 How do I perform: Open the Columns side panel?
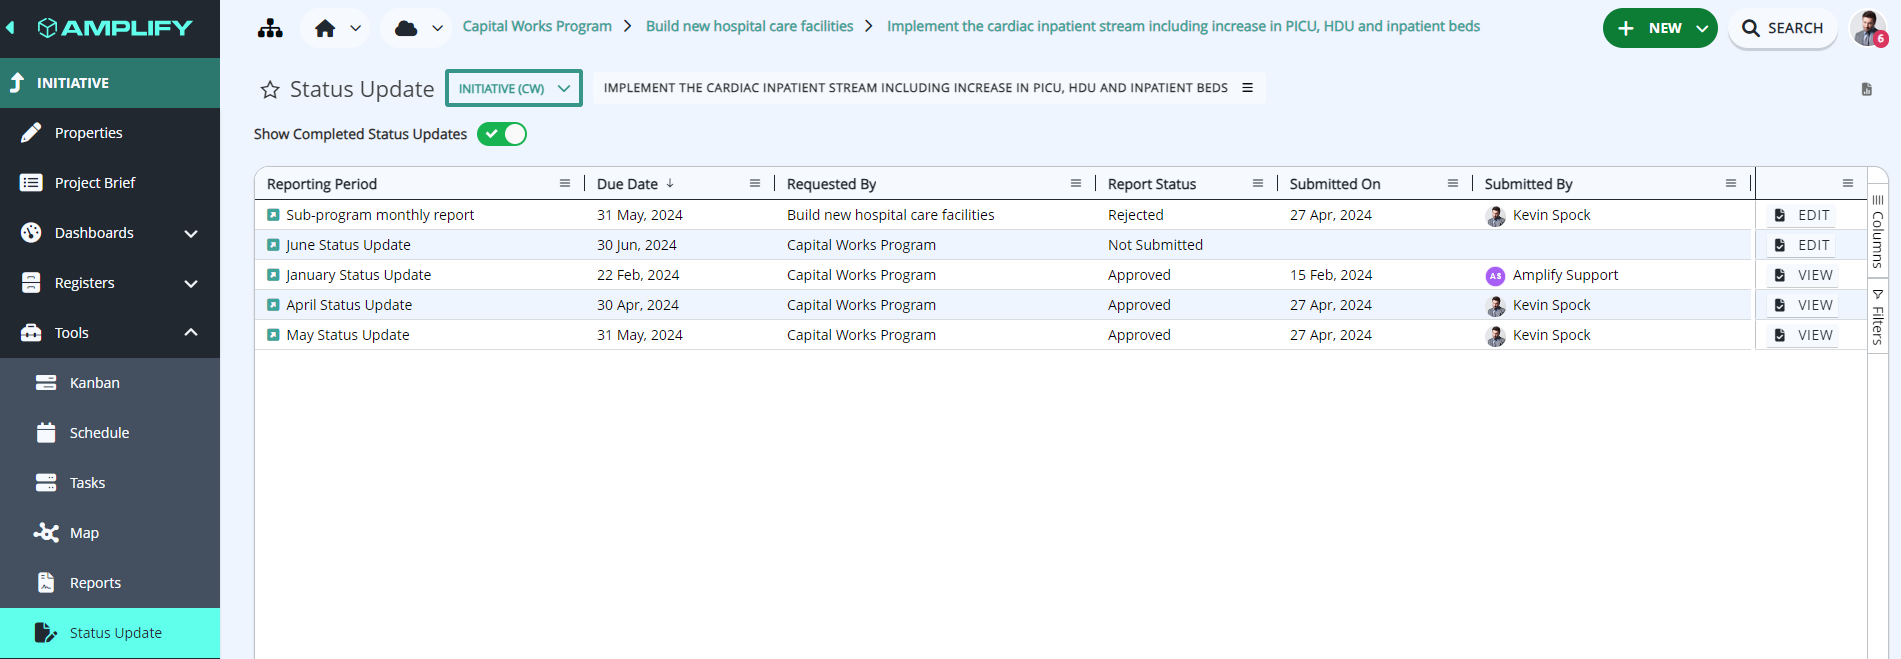(x=1878, y=231)
